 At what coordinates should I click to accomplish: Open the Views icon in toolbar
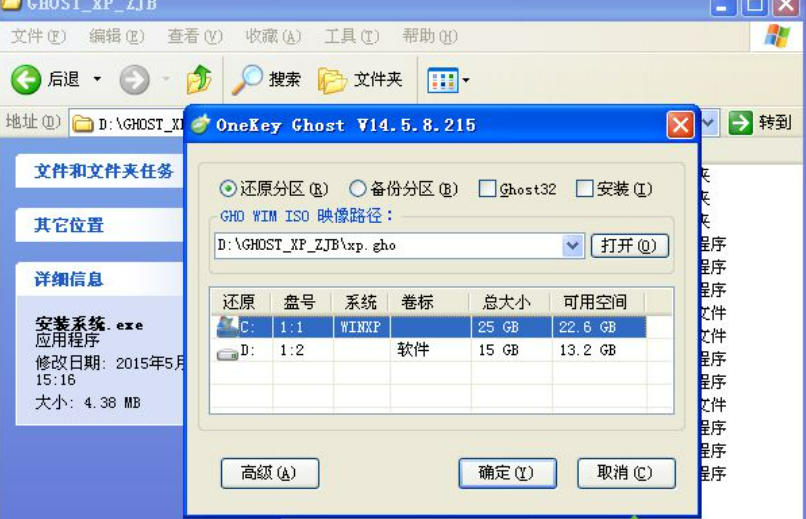[x=443, y=80]
